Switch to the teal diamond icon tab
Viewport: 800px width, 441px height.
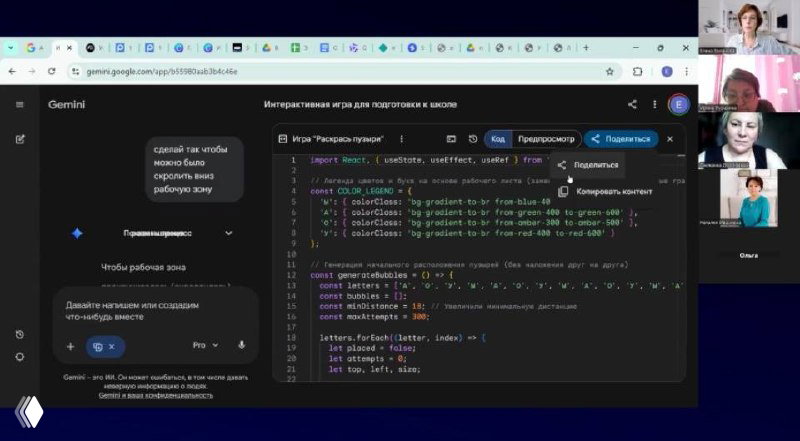383,48
